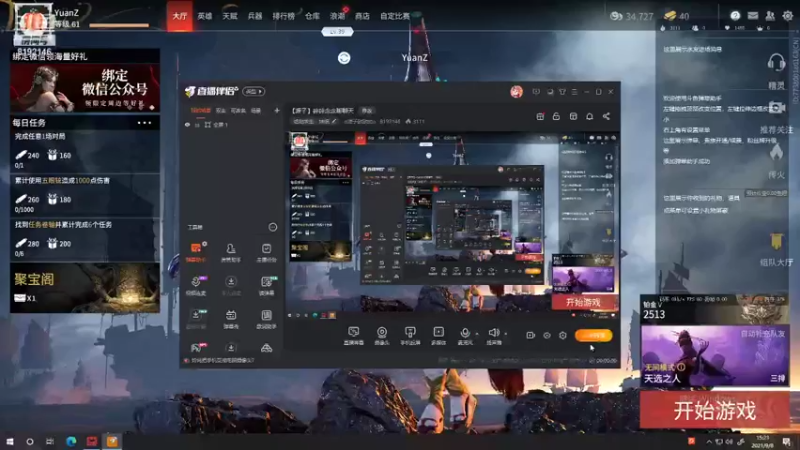Show hidden tray icons chevron
Screen dimensions: 800x450
click(709, 441)
